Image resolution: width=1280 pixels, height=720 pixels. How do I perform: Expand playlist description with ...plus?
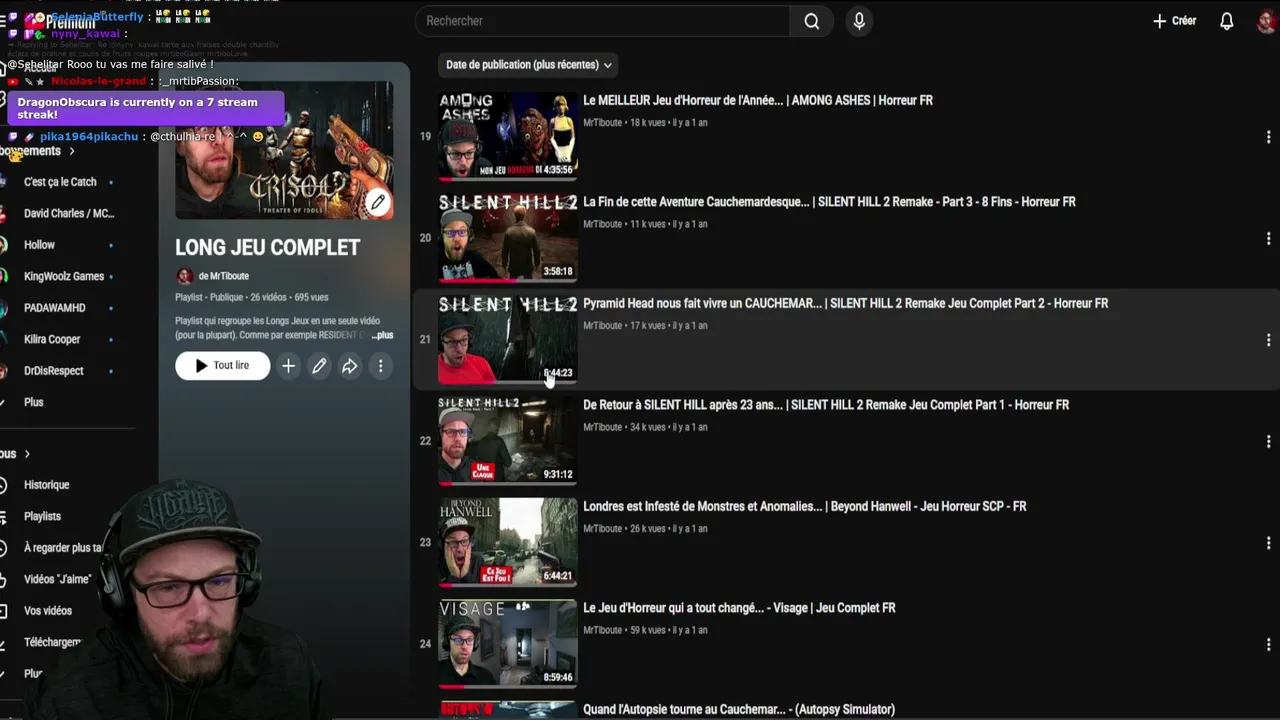coord(382,335)
